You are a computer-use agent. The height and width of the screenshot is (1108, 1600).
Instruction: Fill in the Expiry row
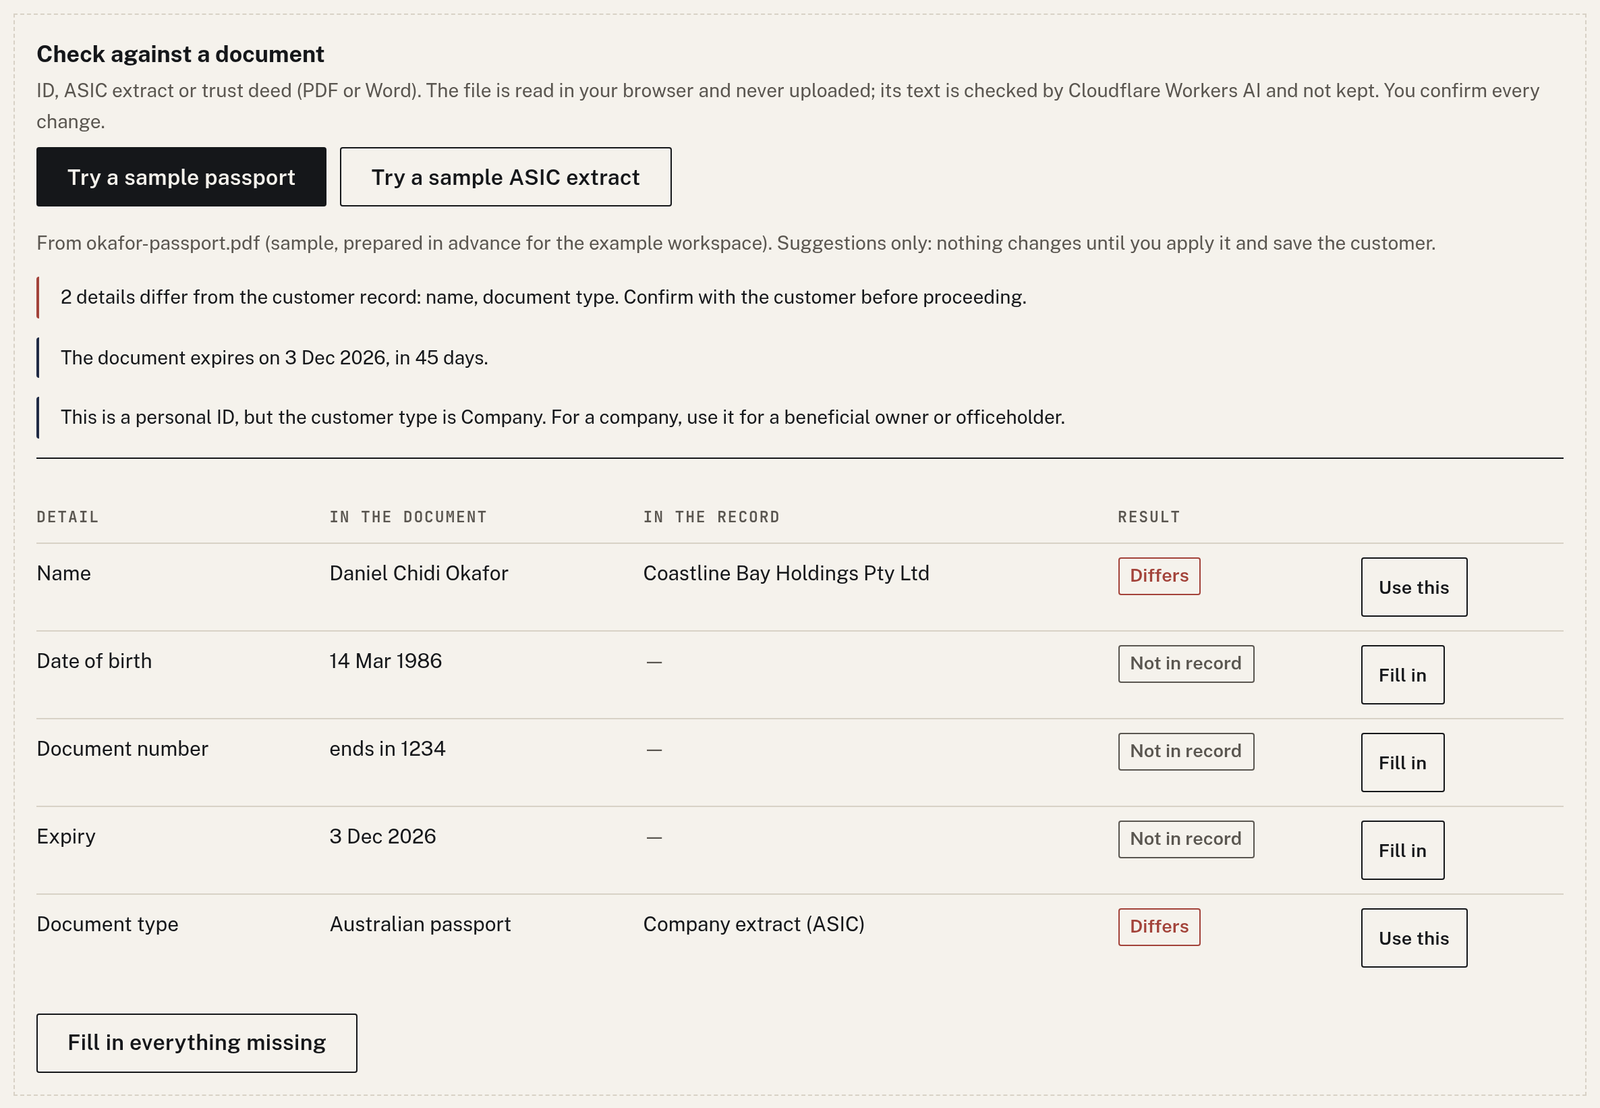tap(1402, 851)
